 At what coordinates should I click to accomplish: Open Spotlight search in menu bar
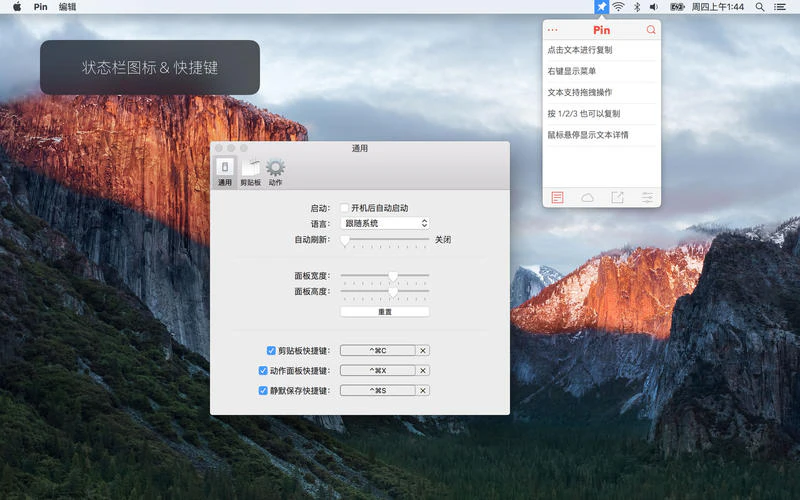pos(760,7)
